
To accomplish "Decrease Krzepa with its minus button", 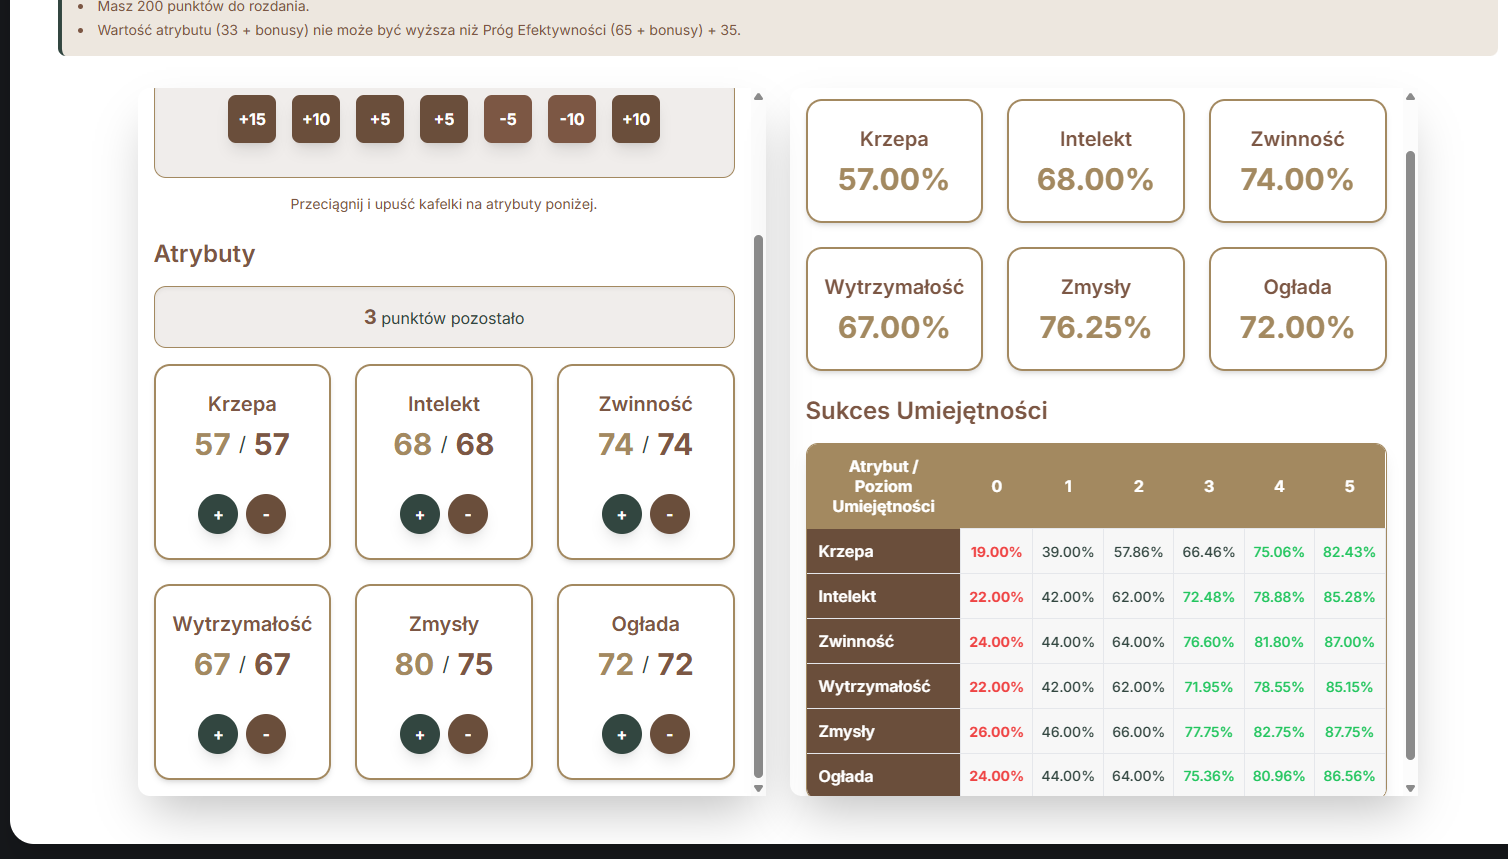I will click(266, 514).
